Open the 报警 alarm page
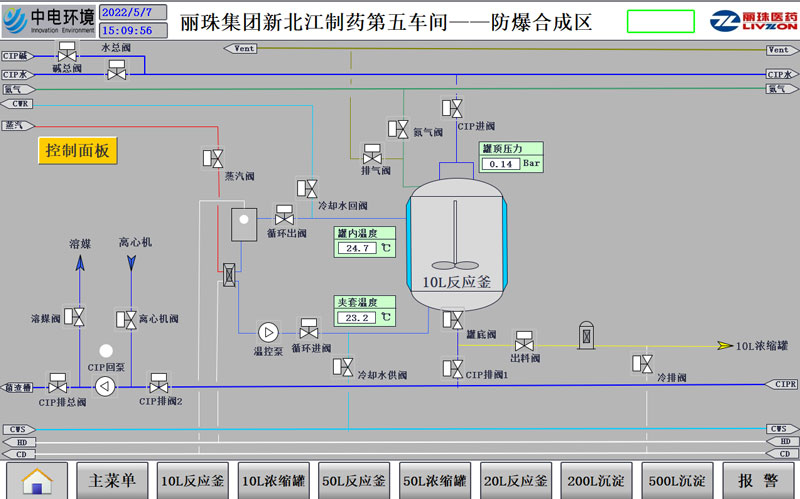 click(x=758, y=480)
